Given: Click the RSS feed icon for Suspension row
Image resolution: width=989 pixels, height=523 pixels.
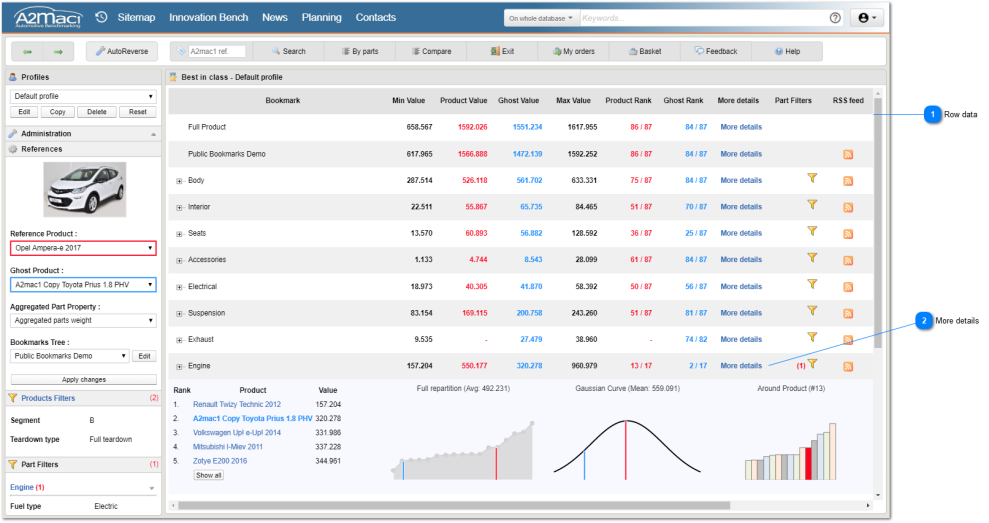Looking at the screenshot, I should [848, 314].
